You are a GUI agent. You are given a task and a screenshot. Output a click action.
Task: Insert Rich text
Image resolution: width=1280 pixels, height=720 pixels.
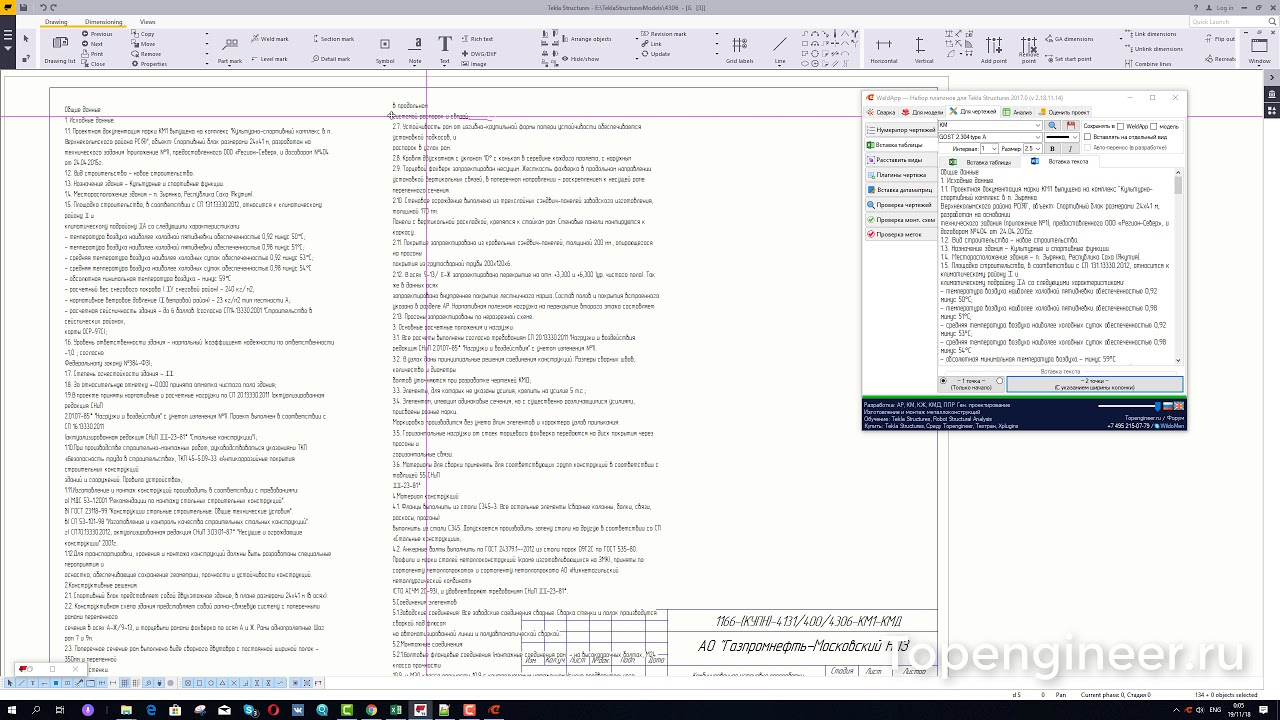pyautogui.click(x=478, y=39)
